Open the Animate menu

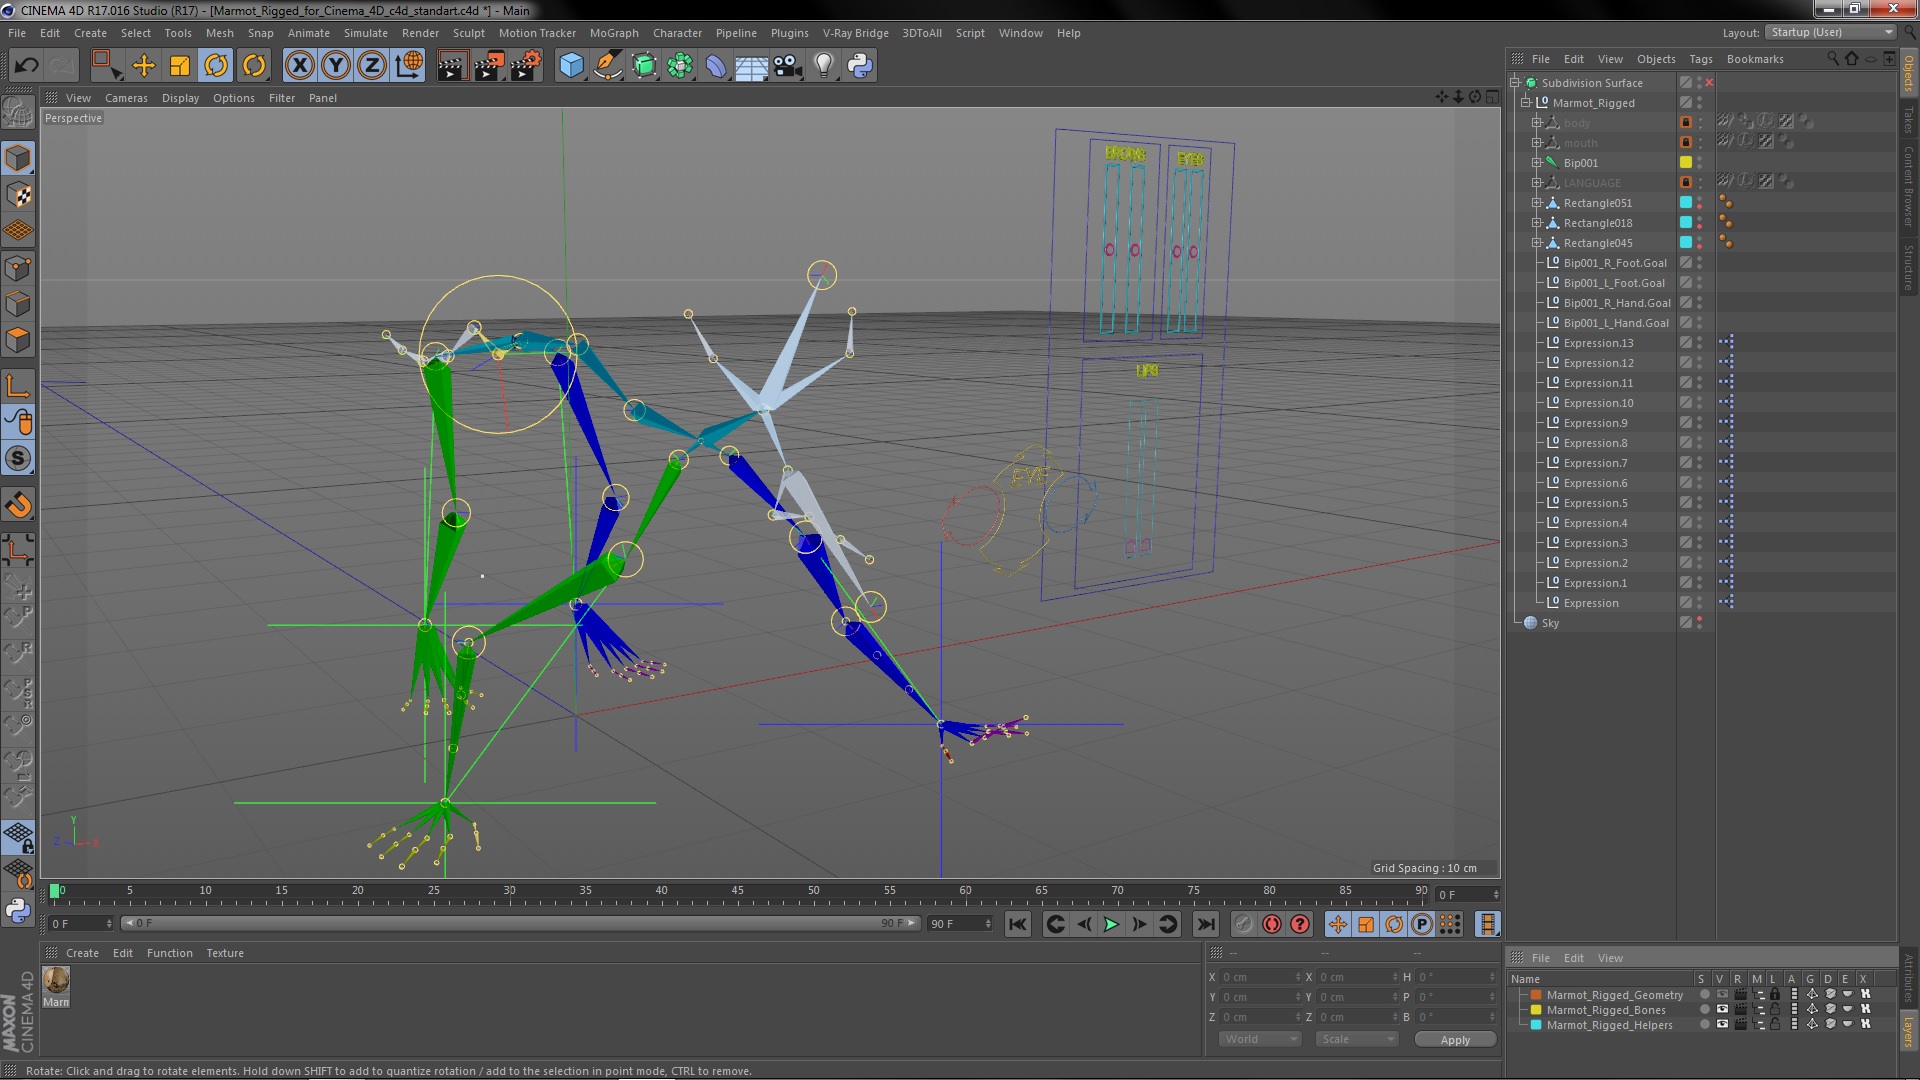pyautogui.click(x=307, y=32)
